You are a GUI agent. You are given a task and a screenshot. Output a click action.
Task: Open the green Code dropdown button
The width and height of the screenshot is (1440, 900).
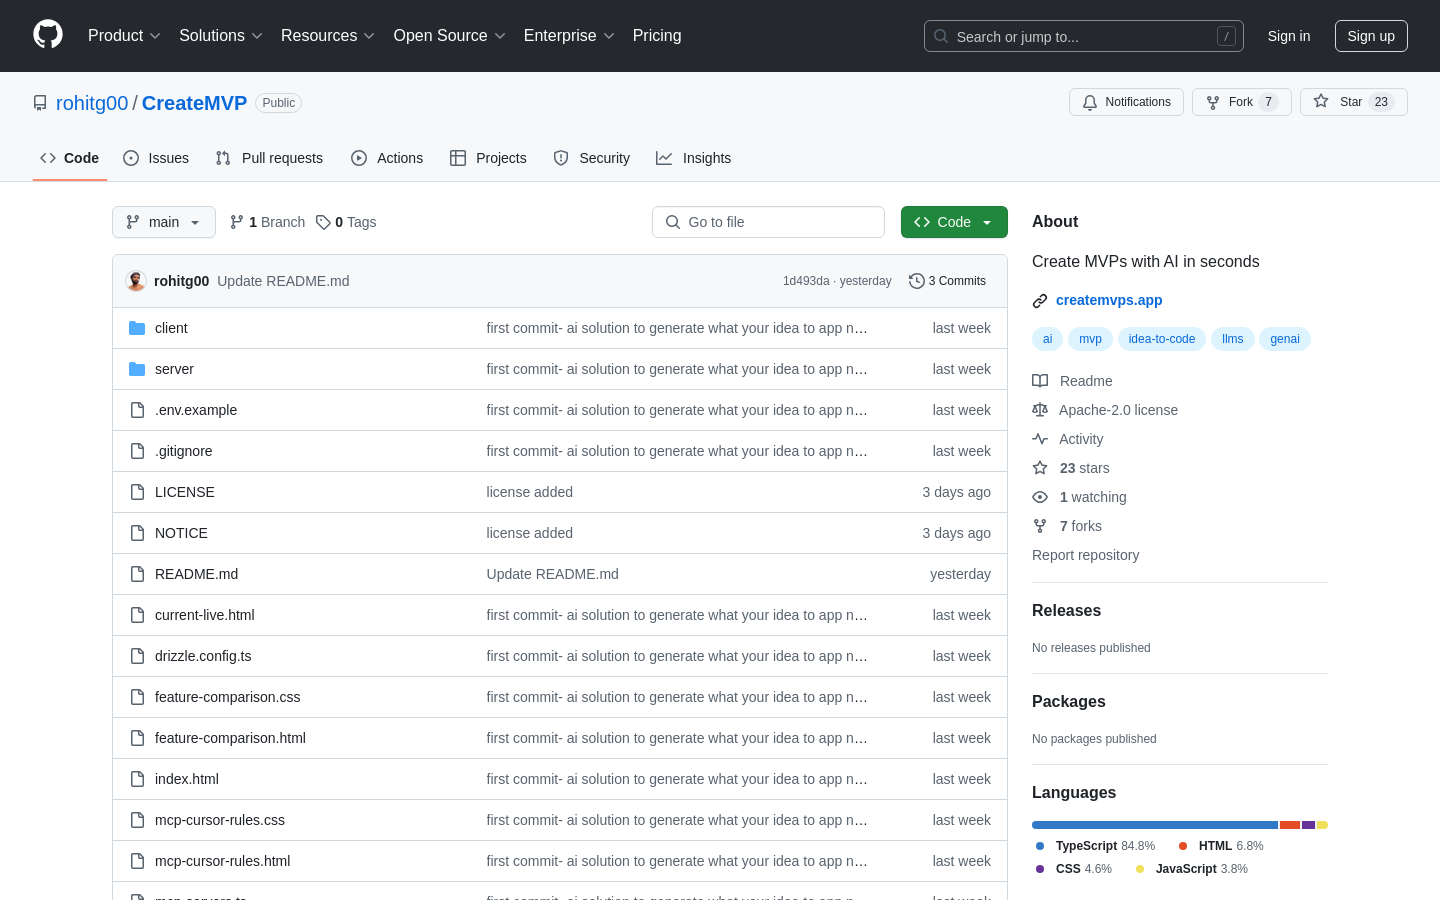coord(954,222)
